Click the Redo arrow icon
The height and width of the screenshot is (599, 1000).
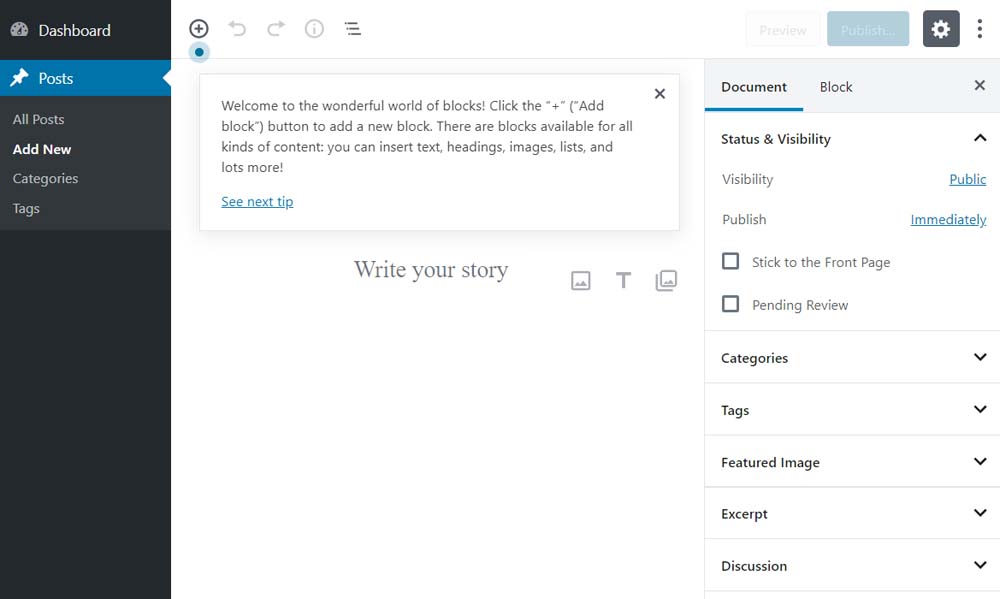276,29
